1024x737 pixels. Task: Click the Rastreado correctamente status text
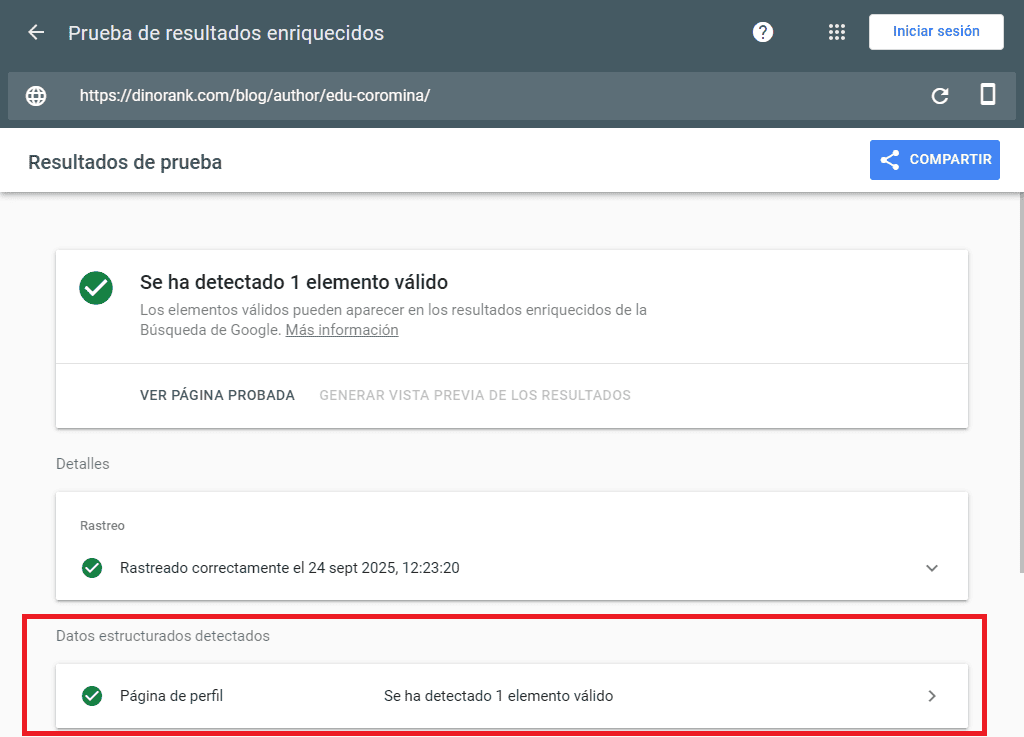[x=289, y=568]
